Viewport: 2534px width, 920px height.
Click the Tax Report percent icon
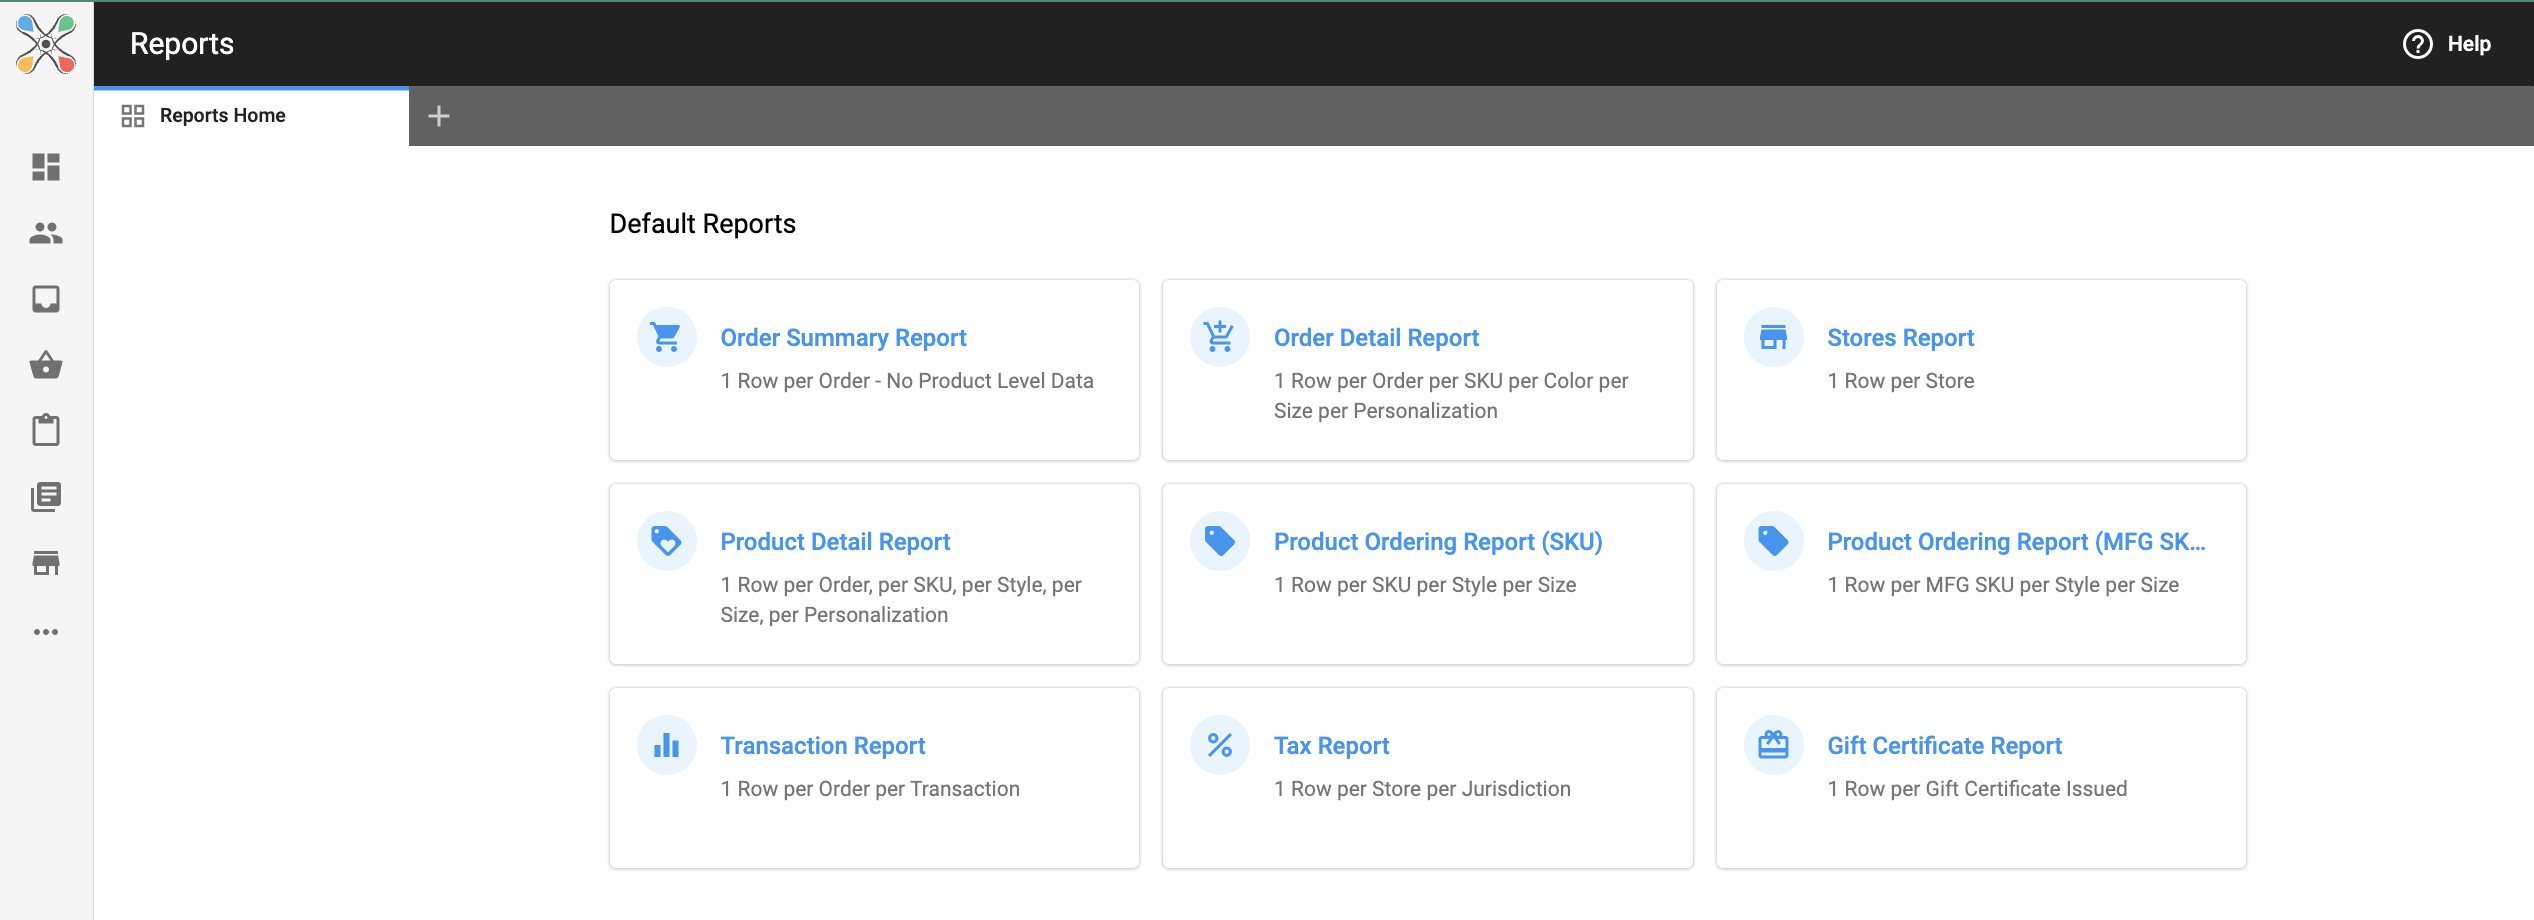[x=1219, y=746]
